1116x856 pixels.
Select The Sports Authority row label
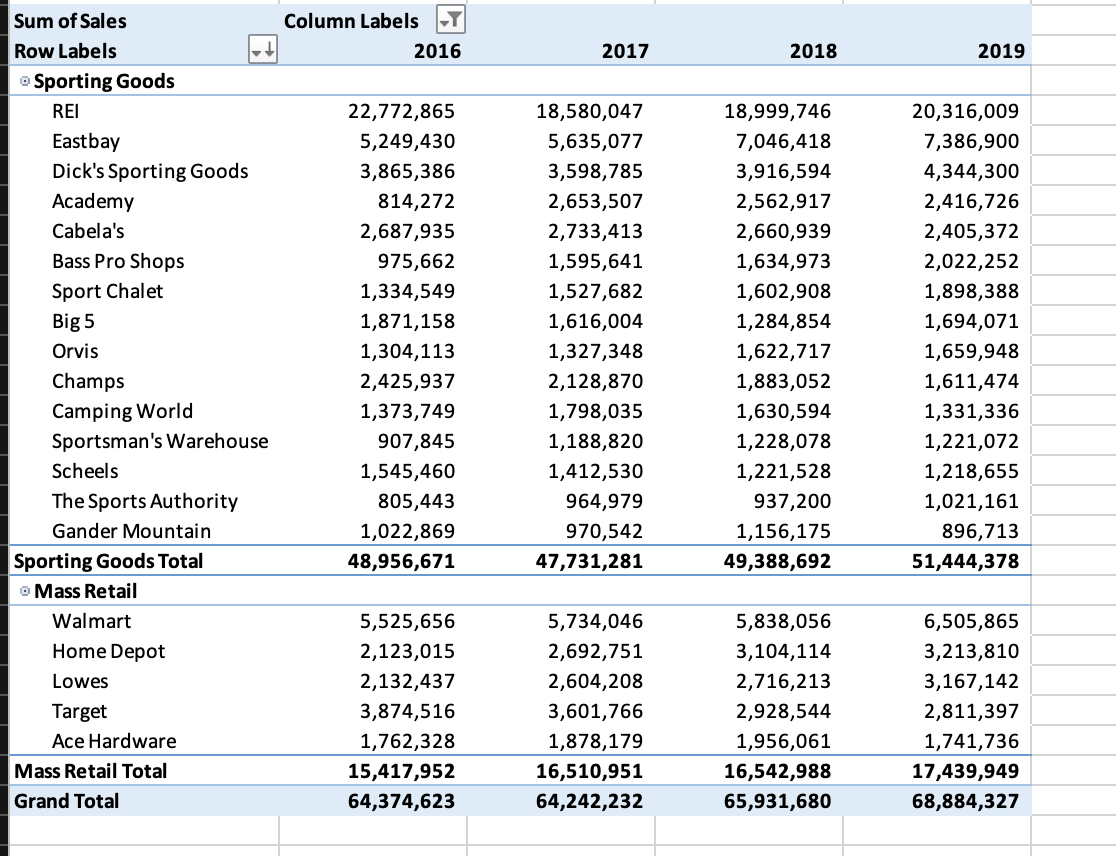[x=144, y=501]
